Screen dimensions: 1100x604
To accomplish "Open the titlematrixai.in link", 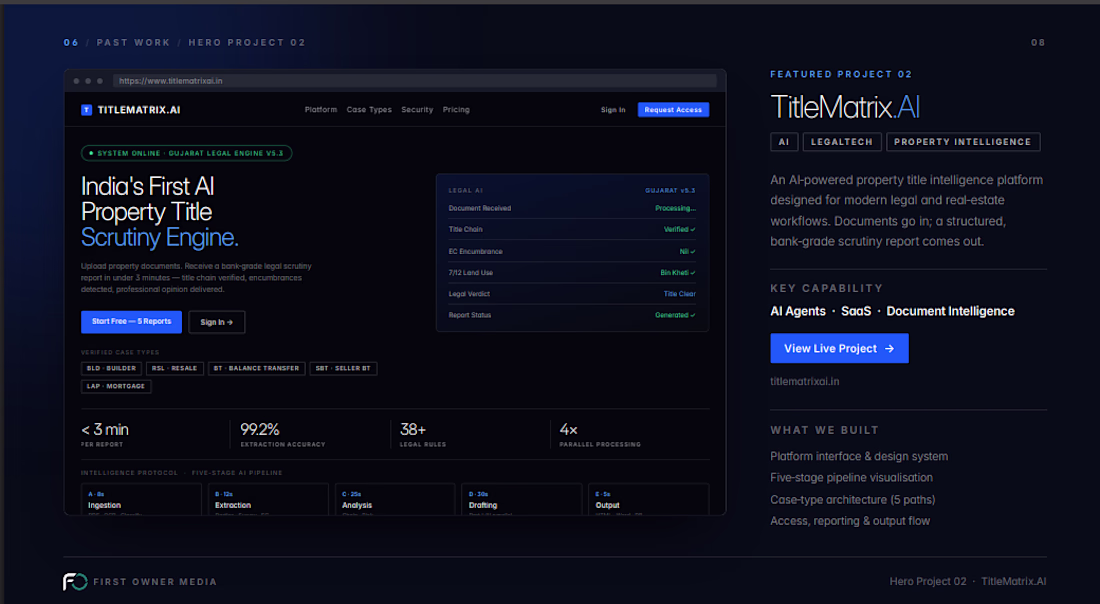I will click(805, 382).
